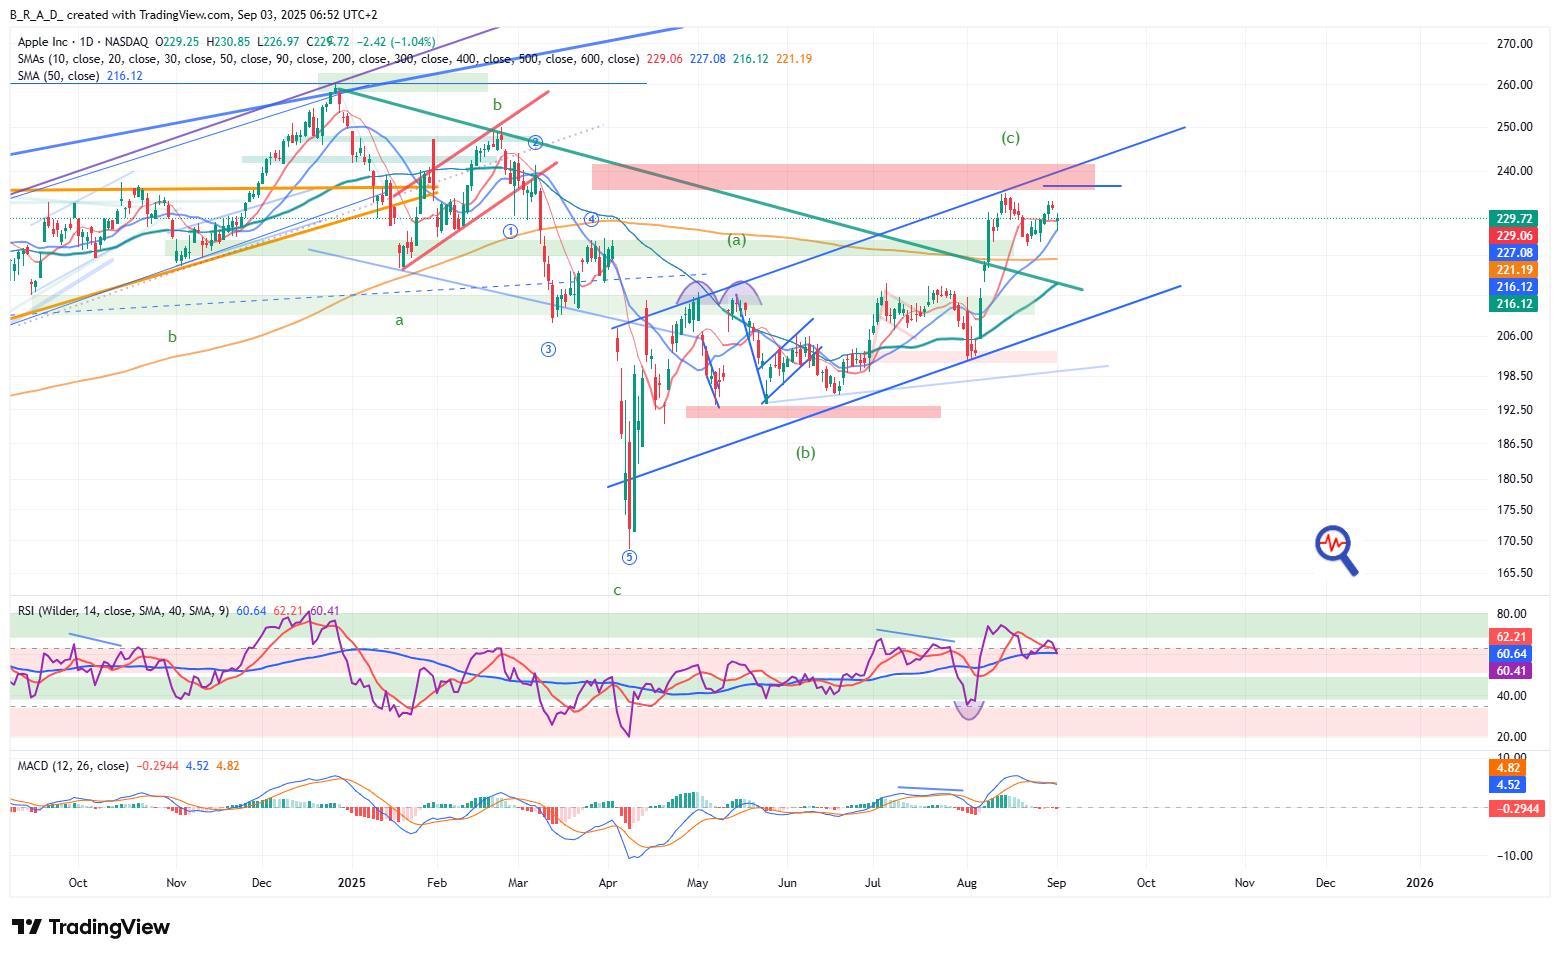This screenshot has width=1560, height=957.
Task: Click the green 'a' label near February
Action: pyautogui.click(x=399, y=321)
